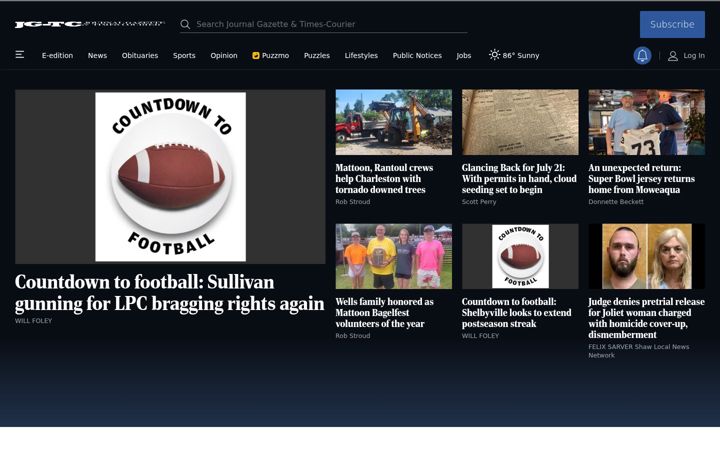This screenshot has width=720, height=450.
Task: Open Wells family group photo
Action: 394,256
